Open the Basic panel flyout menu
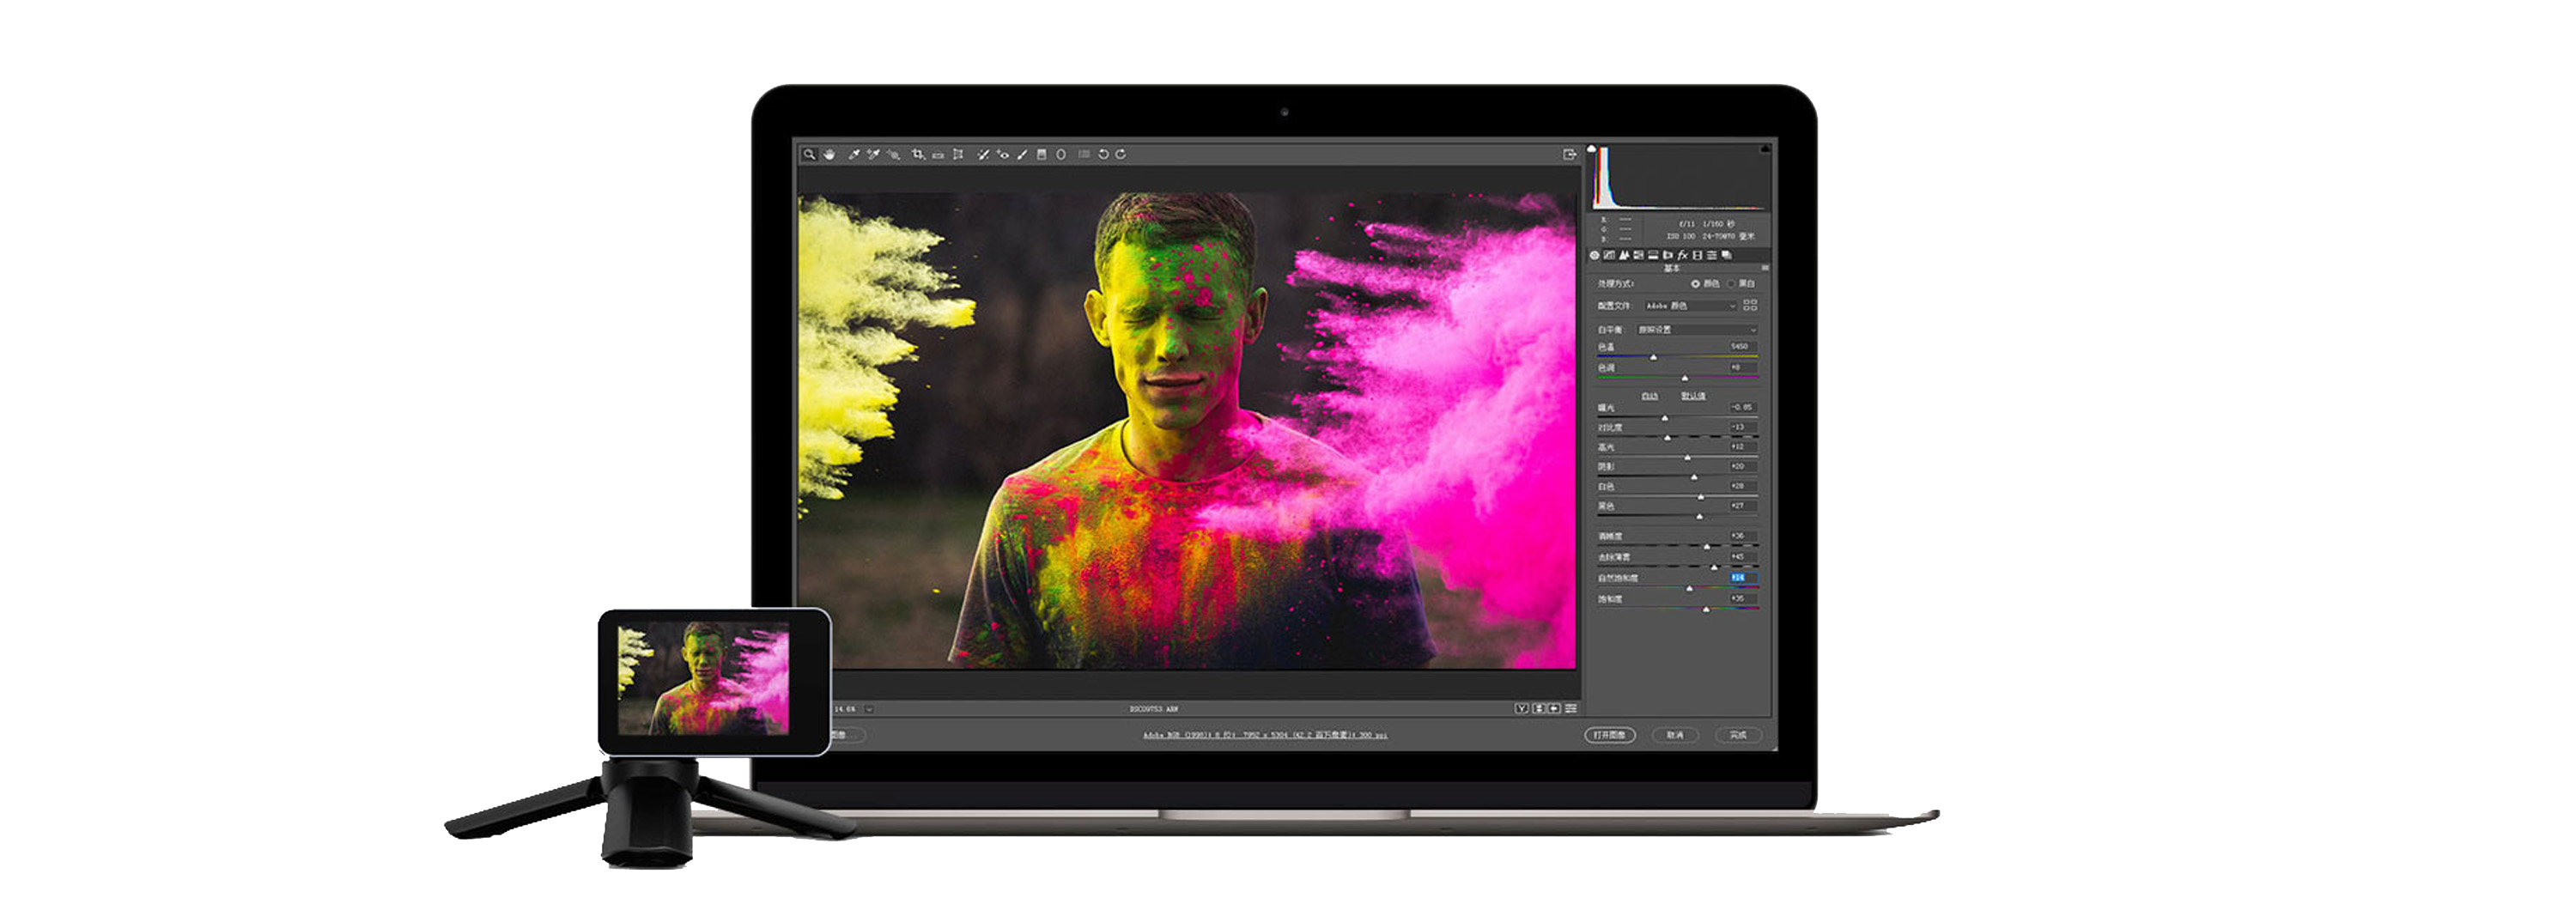The width and height of the screenshot is (2576, 910). (x=1766, y=268)
